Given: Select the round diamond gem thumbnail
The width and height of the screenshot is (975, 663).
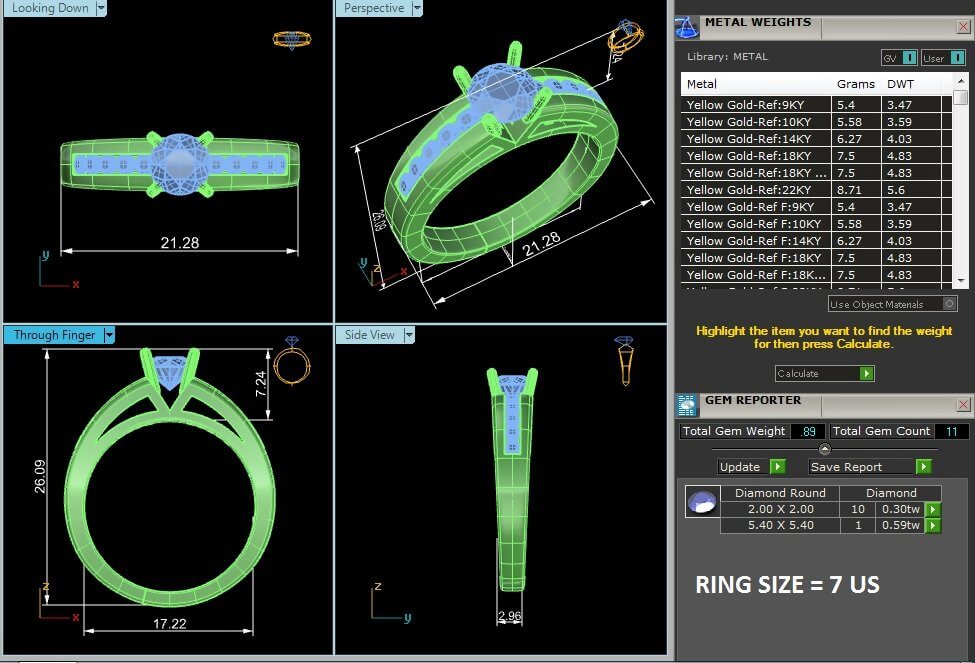Looking at the screenshot, I should 702,501.
